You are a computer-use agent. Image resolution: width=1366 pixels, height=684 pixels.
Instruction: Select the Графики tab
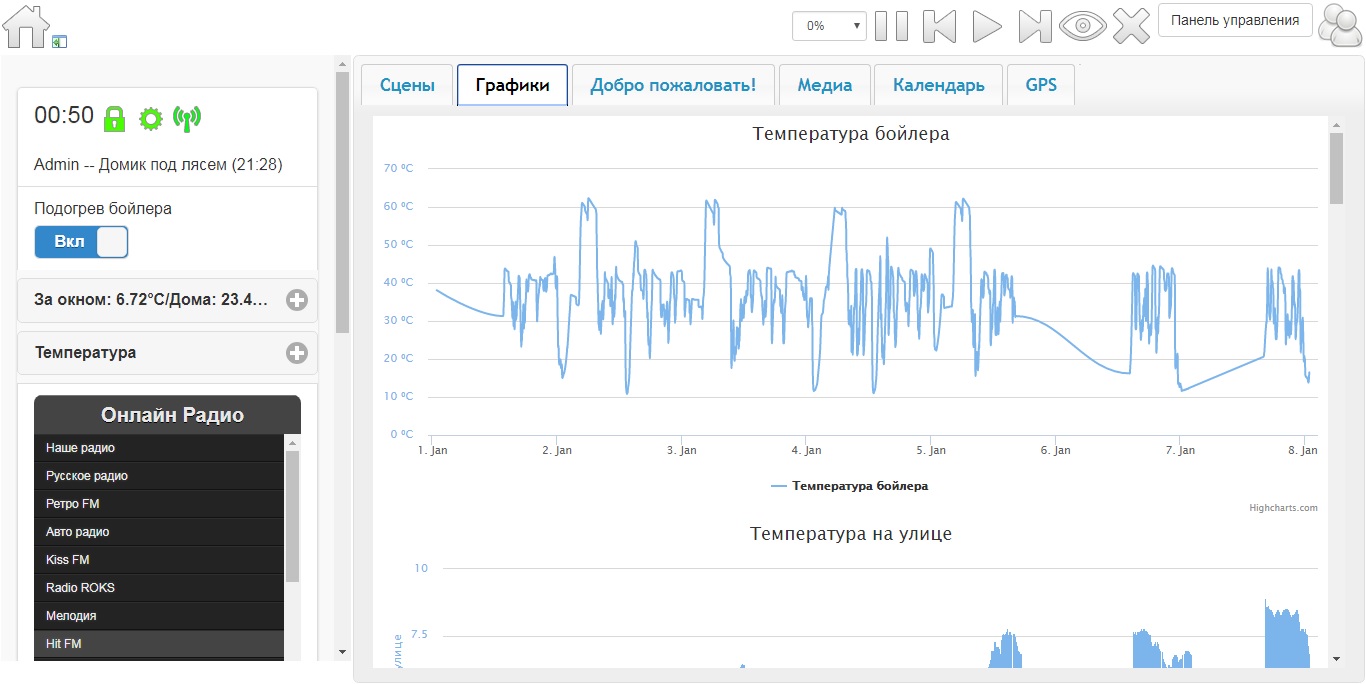click(512, 85)
